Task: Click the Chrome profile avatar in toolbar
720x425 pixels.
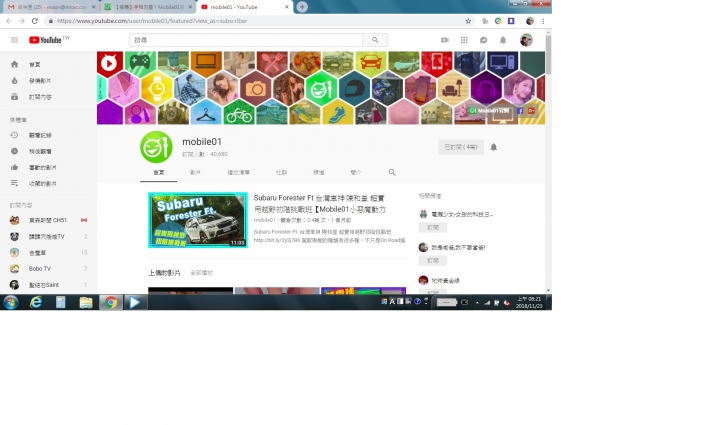Action: click(x=529, y=21)
